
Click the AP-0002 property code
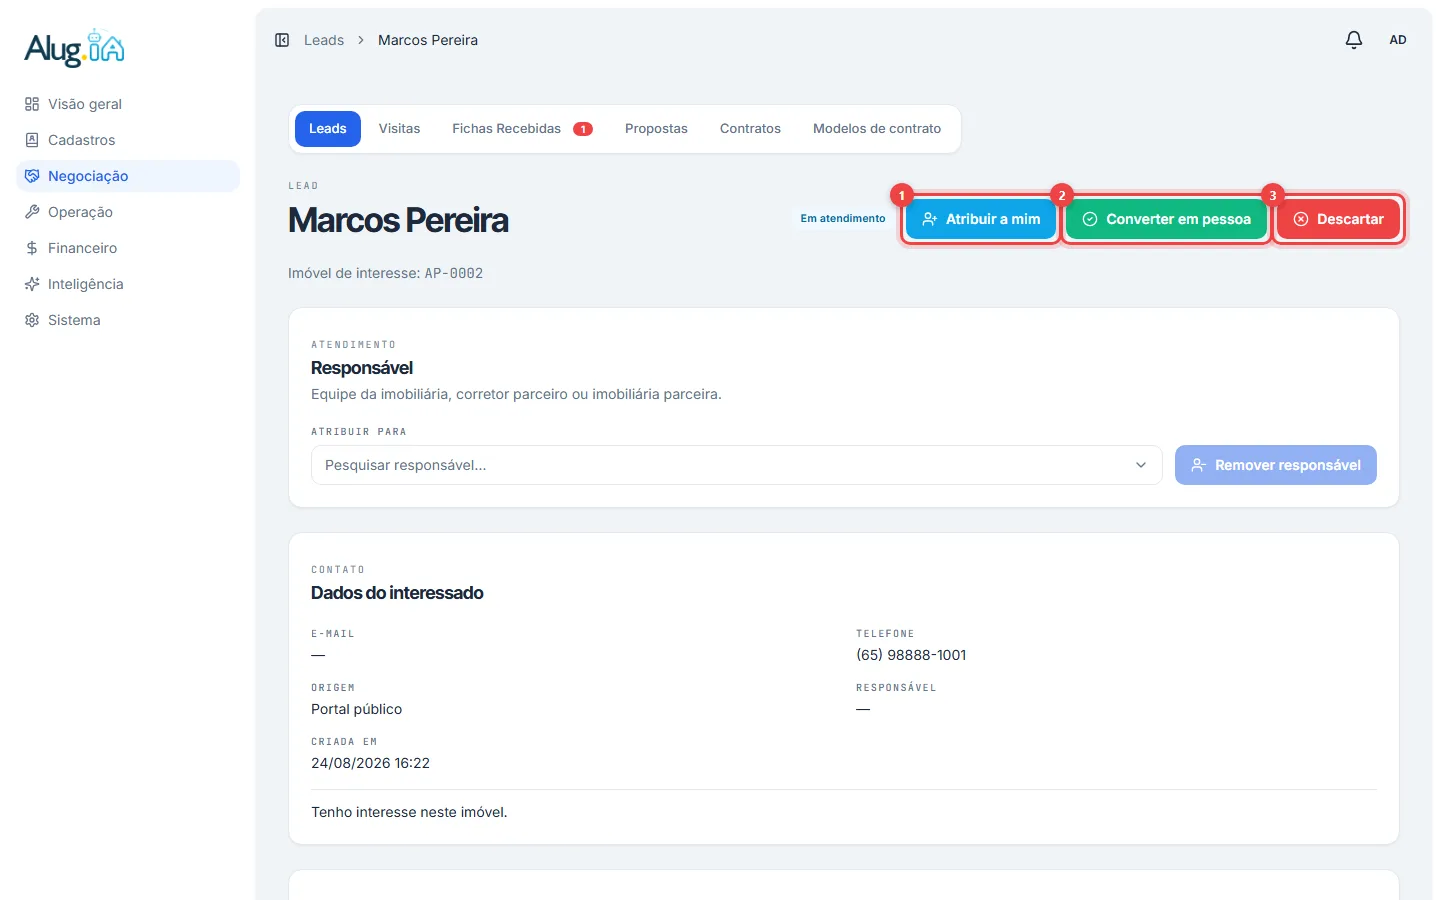pyautogui.click(x=454, y=273)
